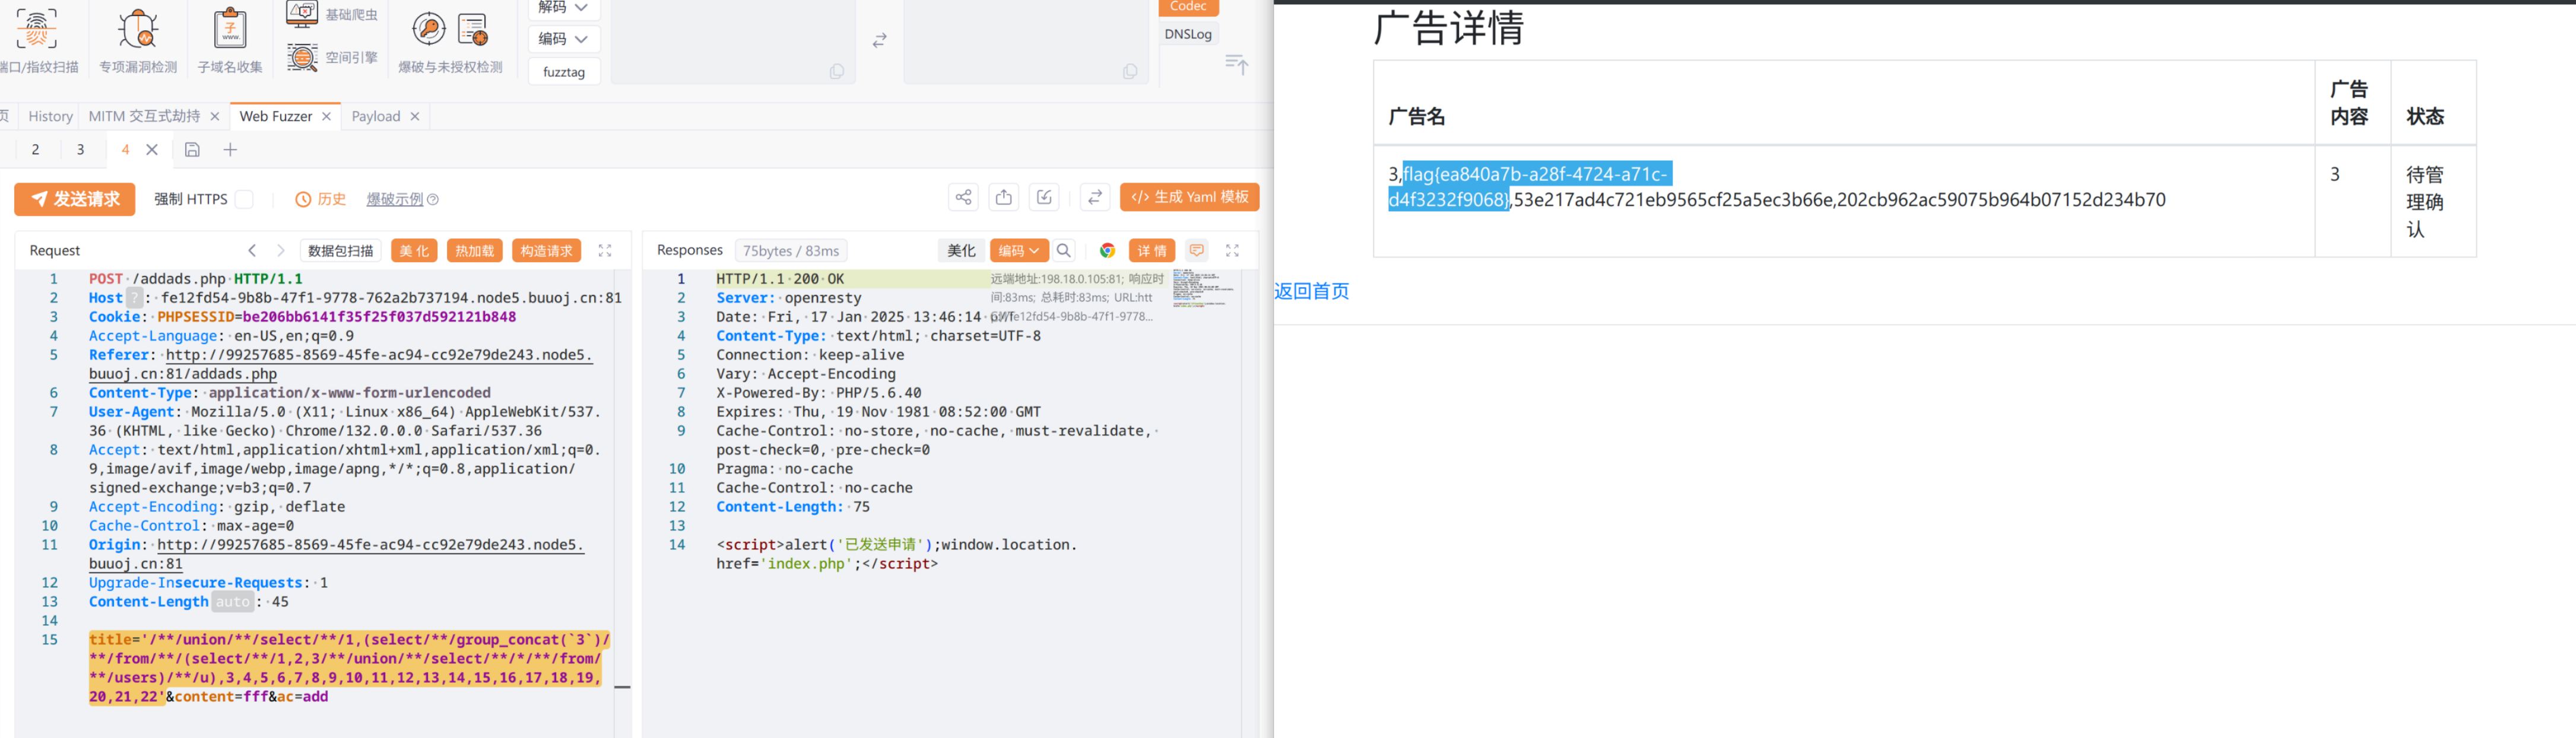Image resolution: width=2576 pixels, height=738 pixels.
Task: Open the 详情 details button
Action: point(1152,250)
